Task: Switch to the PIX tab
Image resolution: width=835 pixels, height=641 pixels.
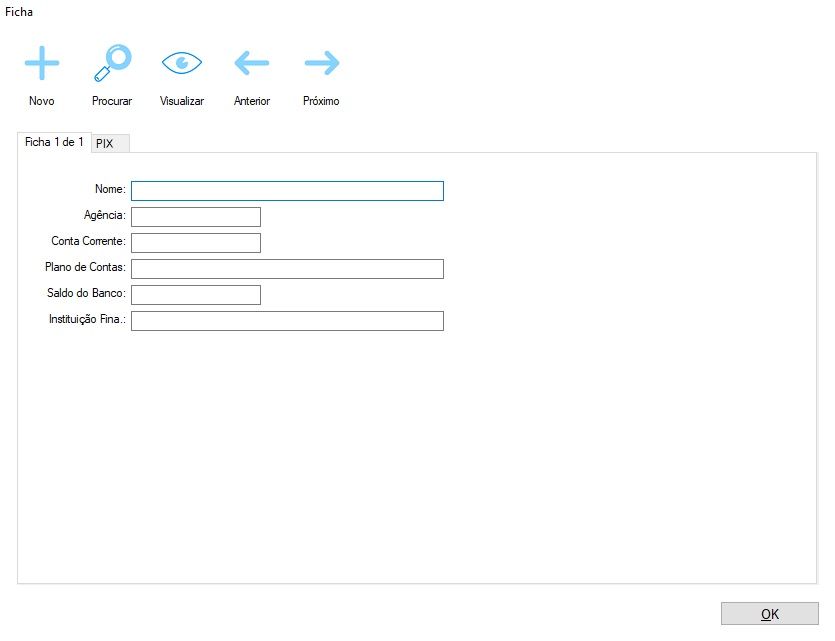Action: tap(105, 144)
